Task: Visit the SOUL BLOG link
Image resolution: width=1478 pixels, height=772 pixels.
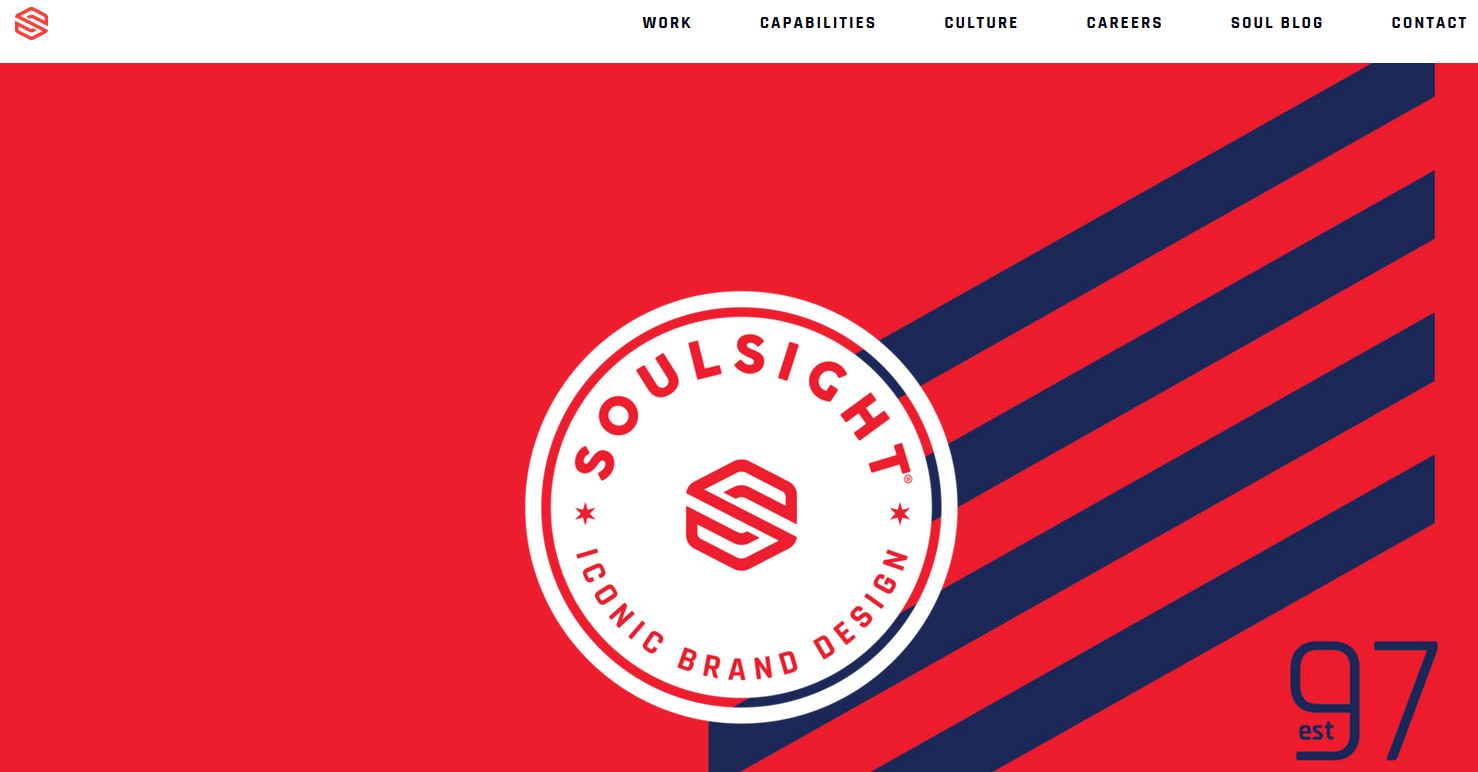Action: point(1277,23)
